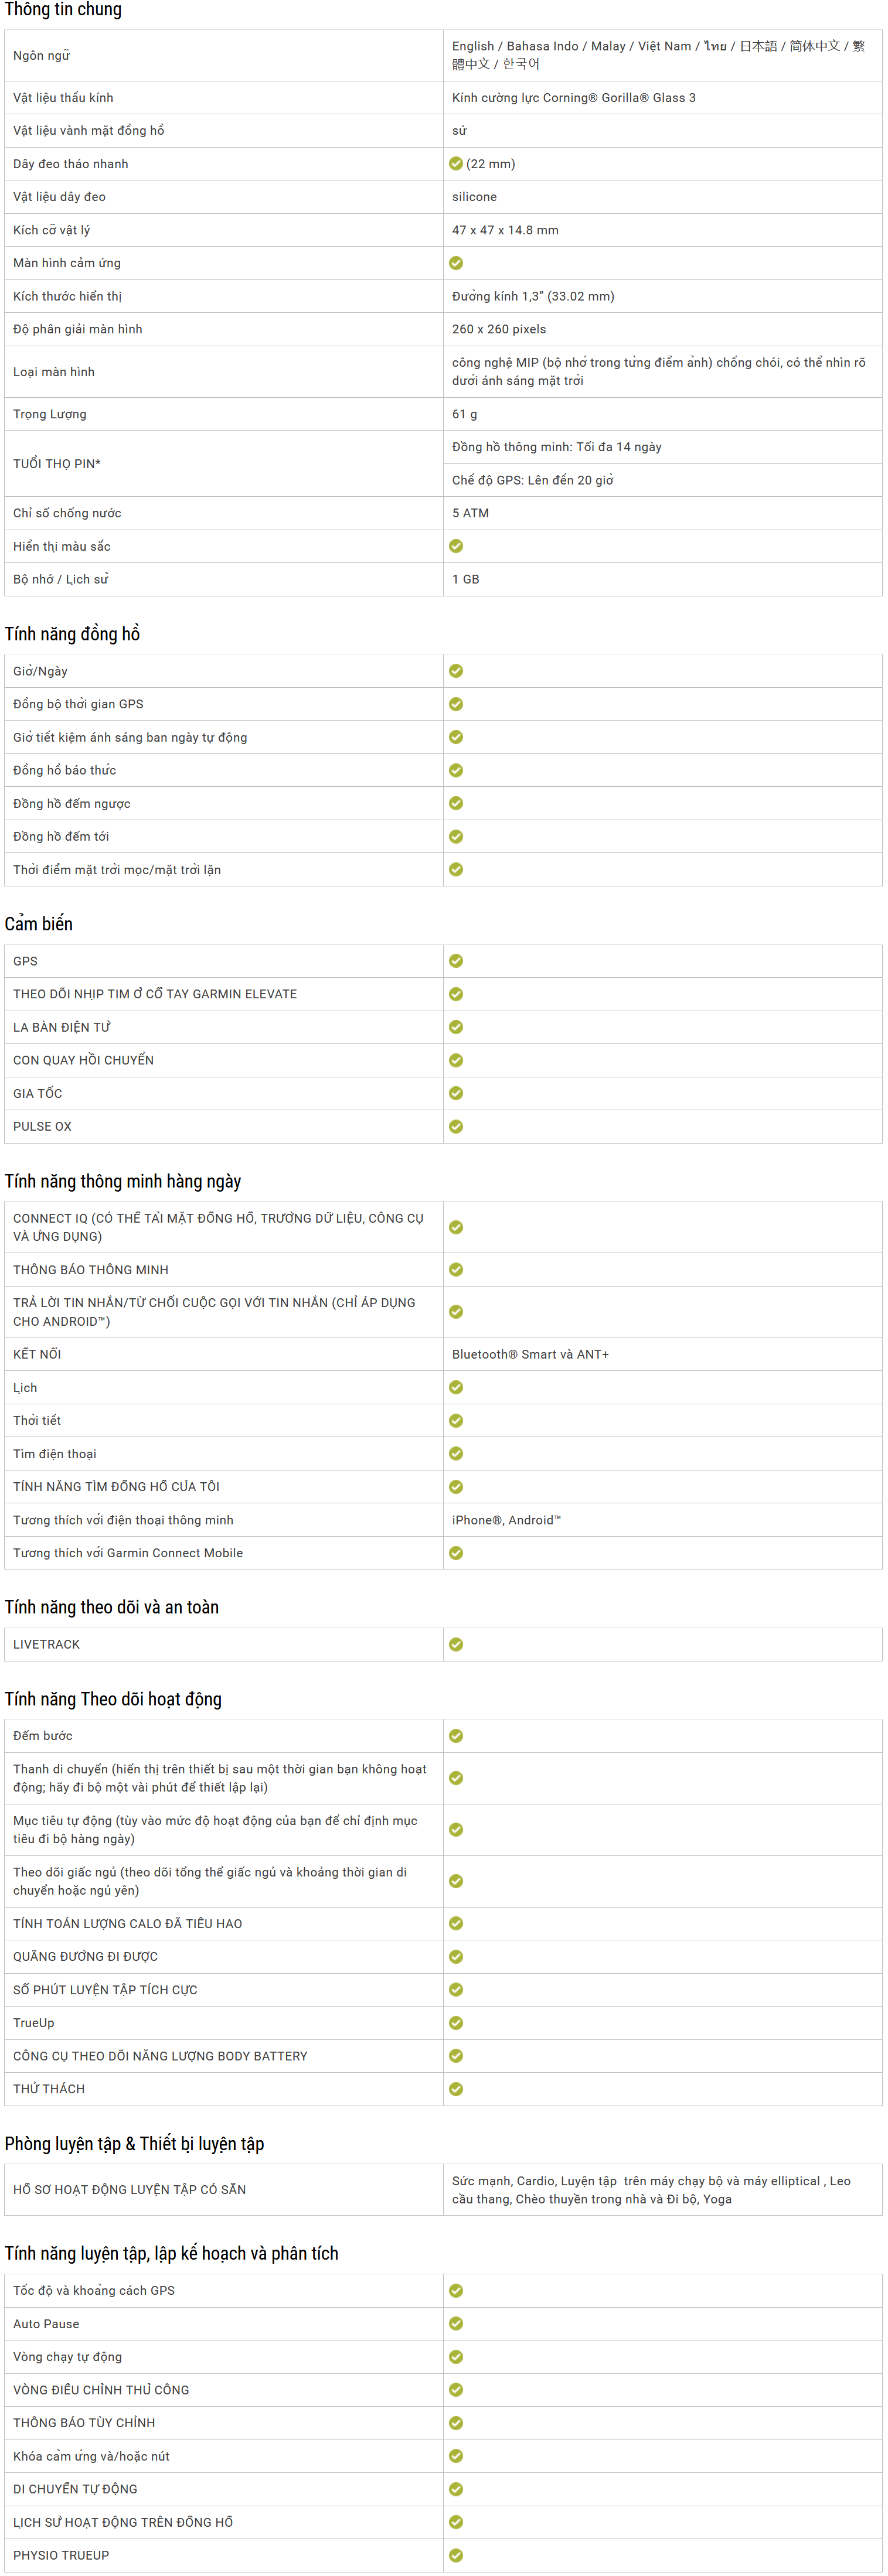The width and height of the screenshot is (888, 2576).
Task: Click the Kính cường lực Corning Gorilla Glass 3 text
Action: (x=573, y=98)
